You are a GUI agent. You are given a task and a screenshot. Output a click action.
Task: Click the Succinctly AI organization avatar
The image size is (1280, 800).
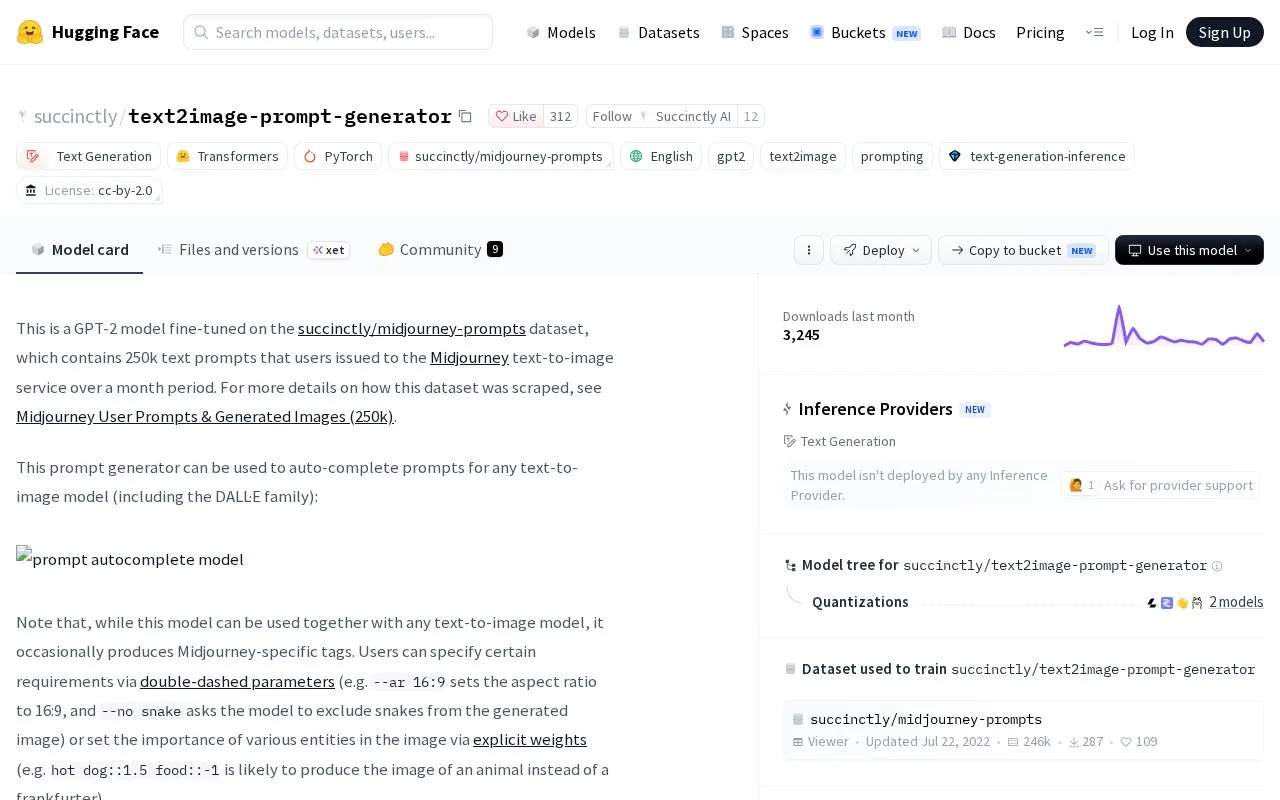pos(645,116)
